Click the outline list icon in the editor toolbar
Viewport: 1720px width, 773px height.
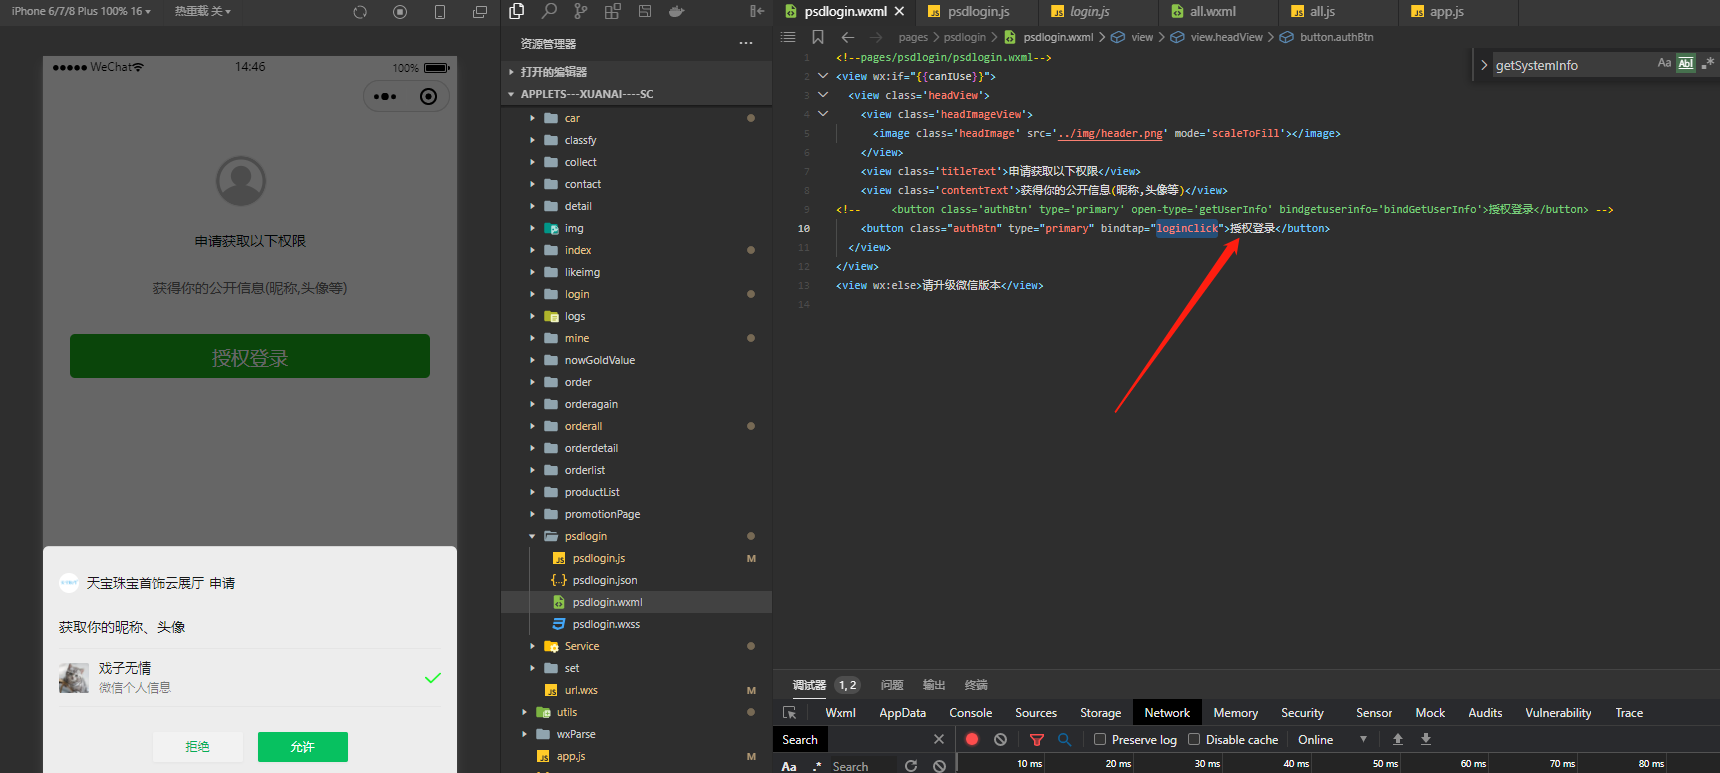pyautogui.click(x=788, y=37)
